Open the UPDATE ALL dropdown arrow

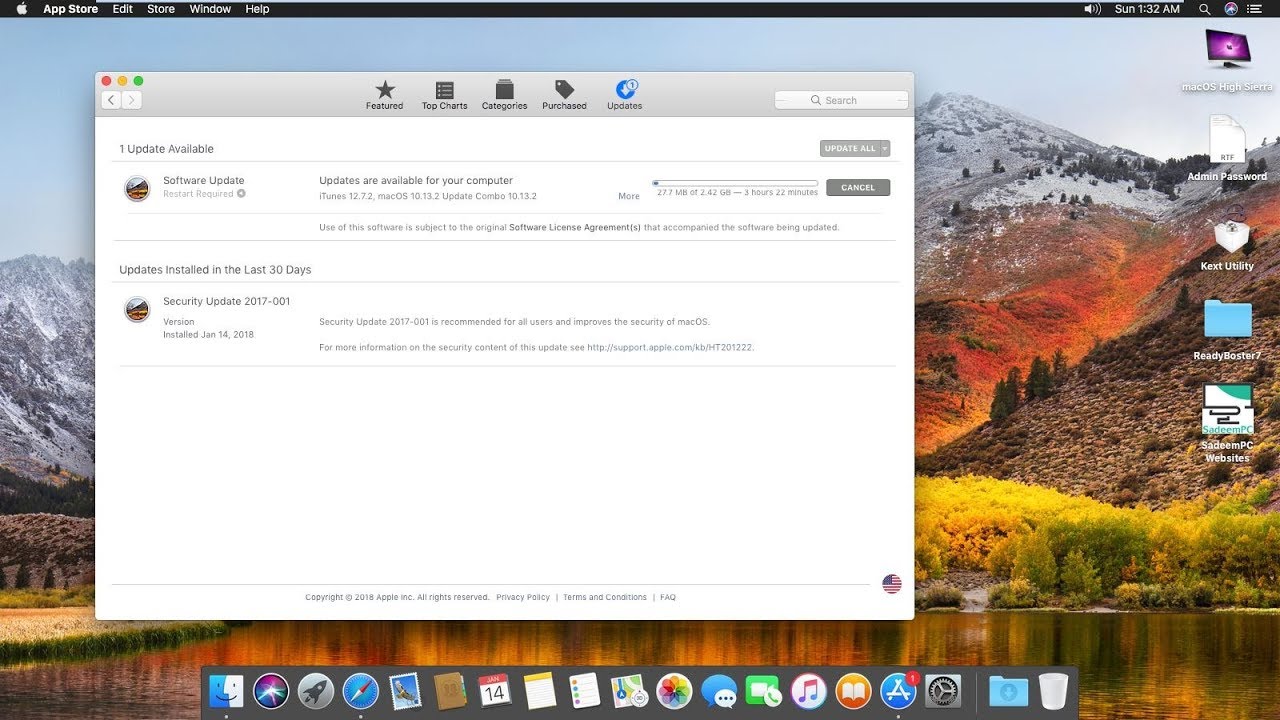tap(884, 148)
